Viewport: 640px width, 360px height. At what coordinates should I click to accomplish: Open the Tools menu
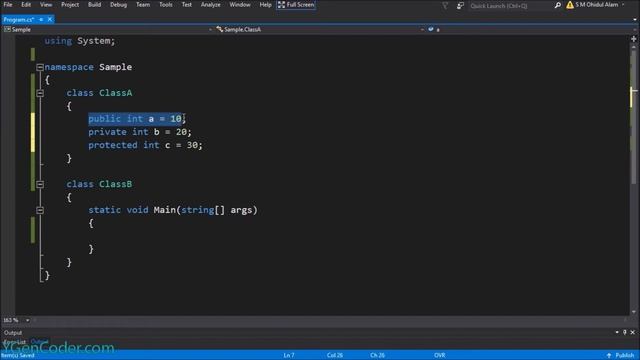point(165,5)
